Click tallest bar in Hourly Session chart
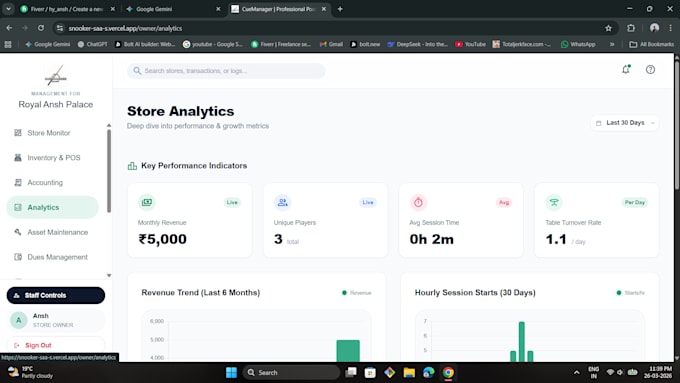This screenshot has height=383, width=680. pyautogui.click(x=521, y=341)
